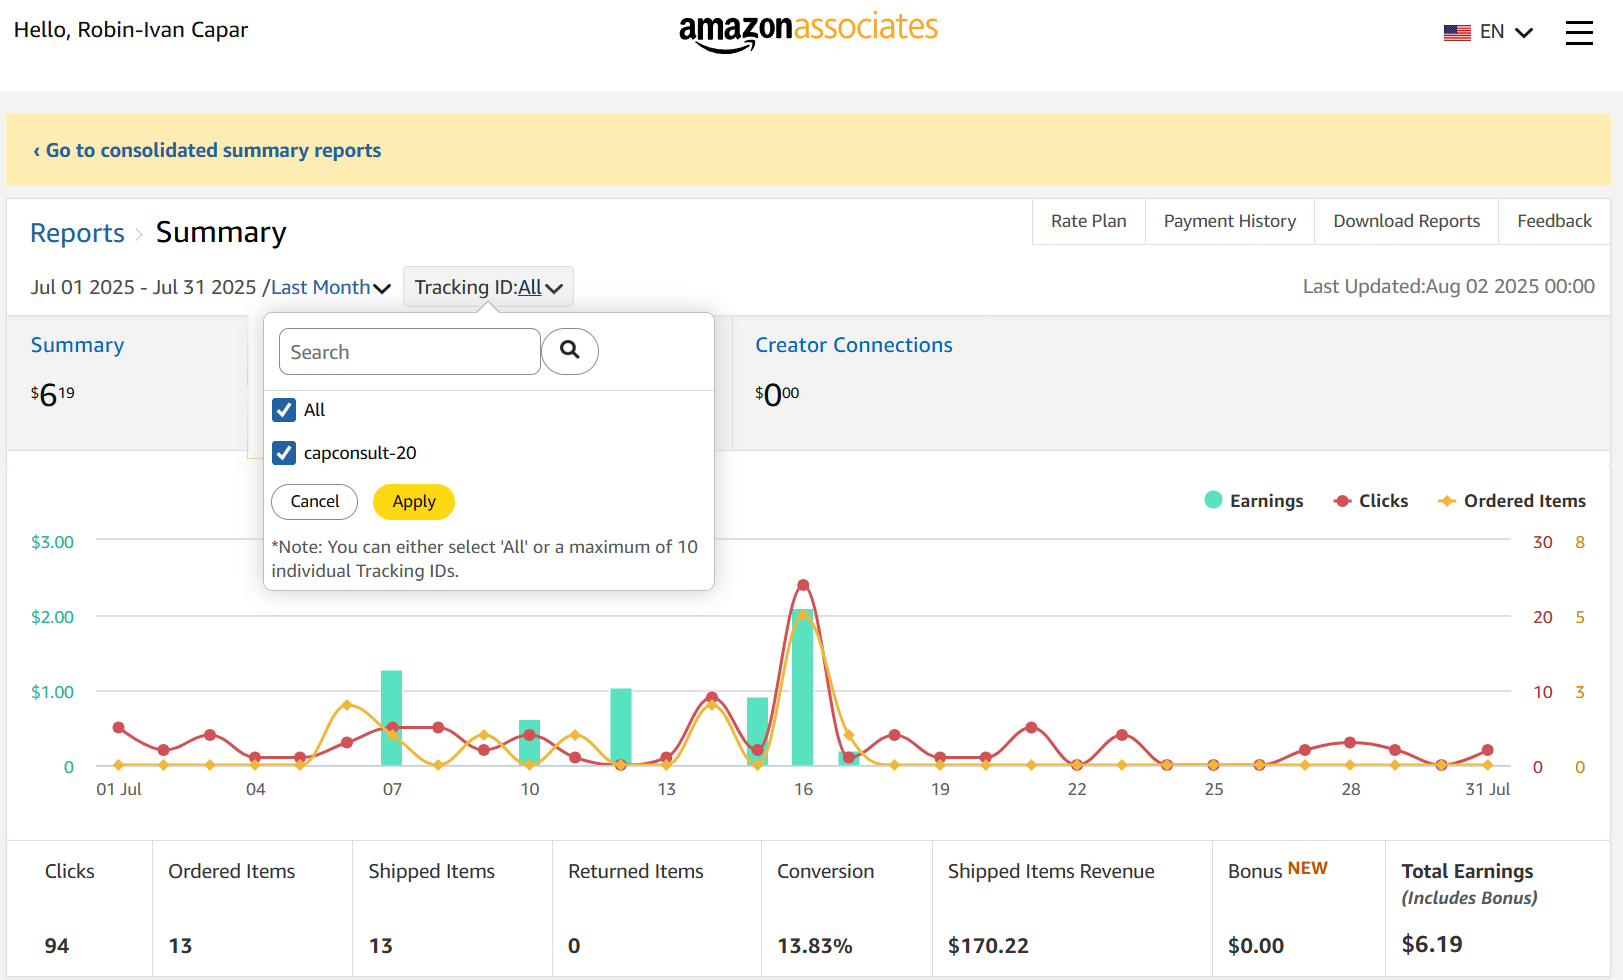
Task: Uncheck the capconsult-20 checkbox
Action: coord(284,453)
